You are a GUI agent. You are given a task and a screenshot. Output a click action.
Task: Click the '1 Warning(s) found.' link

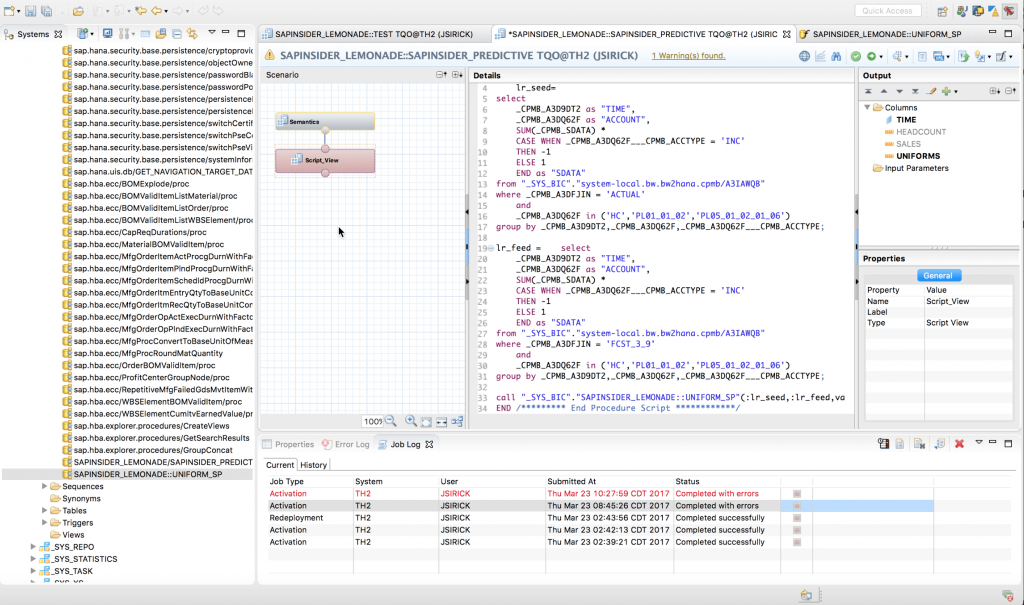[x=688, y=56]
